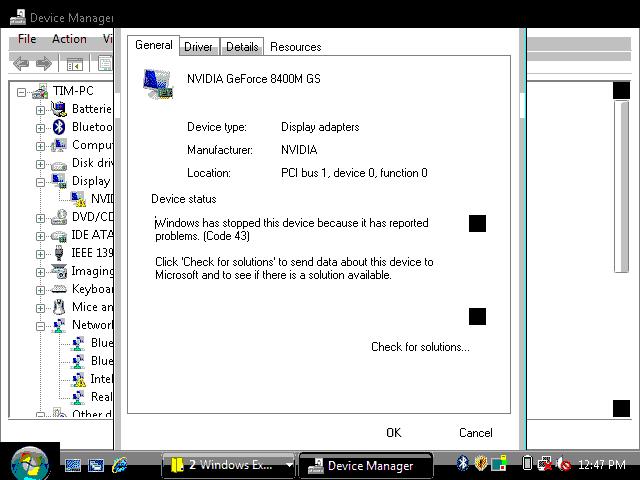Select the NVIDIA device warning icon

[78, 199]
